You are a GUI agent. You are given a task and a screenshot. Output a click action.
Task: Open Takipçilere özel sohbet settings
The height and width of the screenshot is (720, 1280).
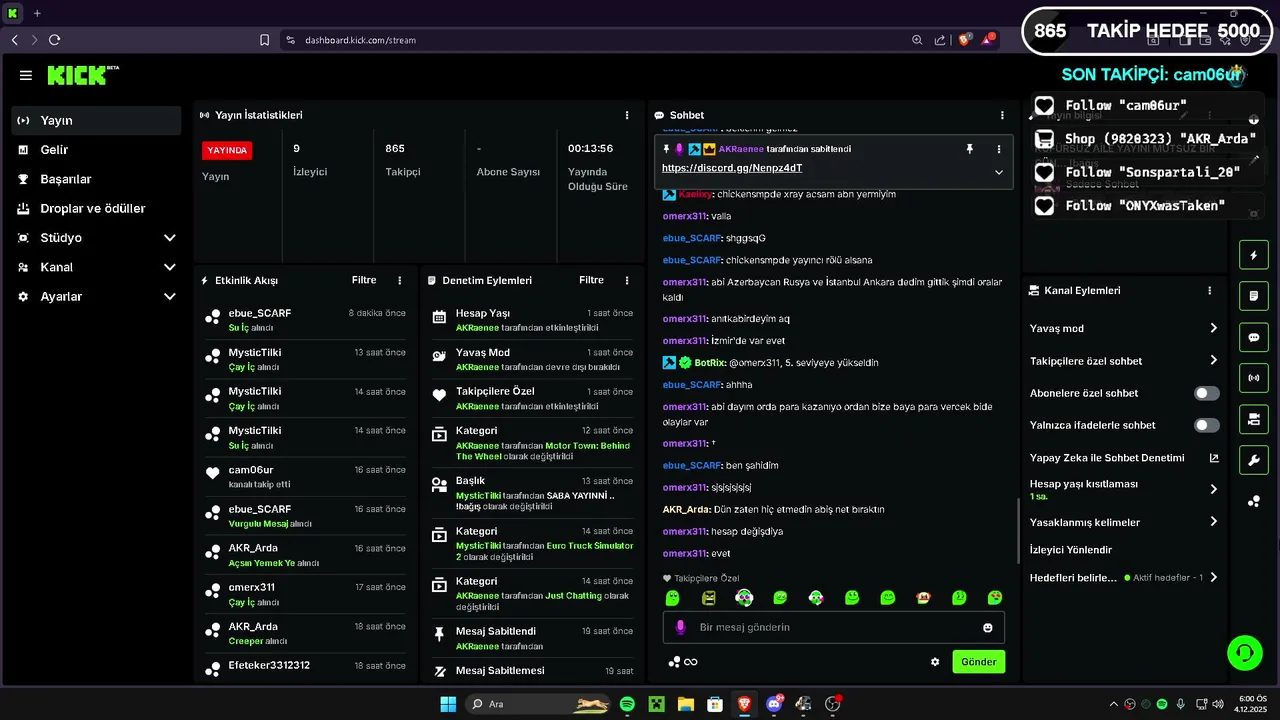pyautogui.click(x=1124, y=361)
